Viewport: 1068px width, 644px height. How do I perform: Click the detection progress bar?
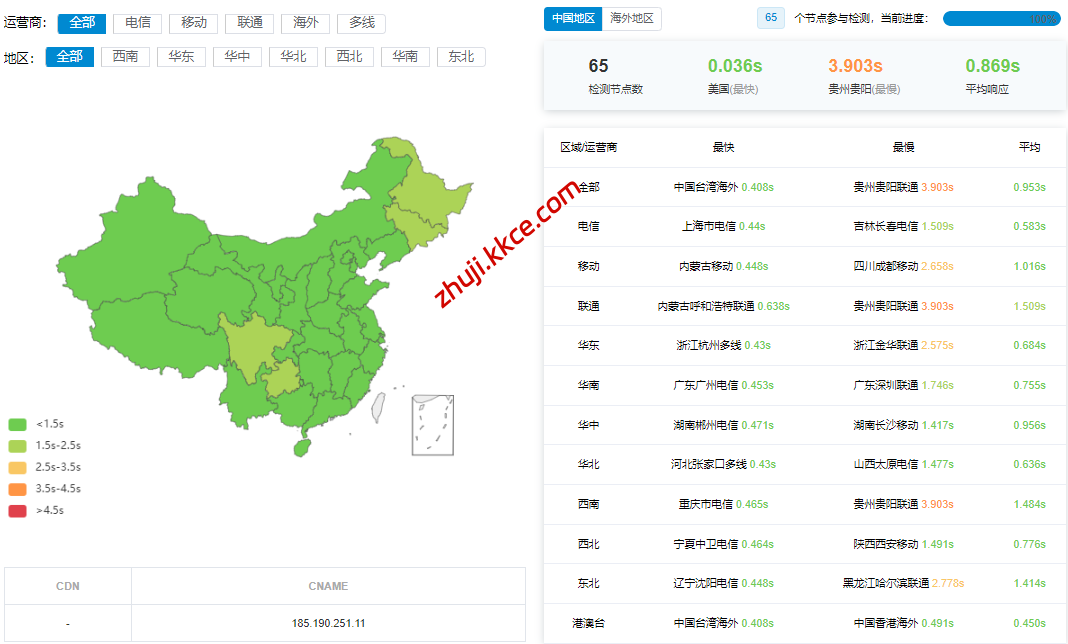pyautogui.click(x=1001, y=18)
